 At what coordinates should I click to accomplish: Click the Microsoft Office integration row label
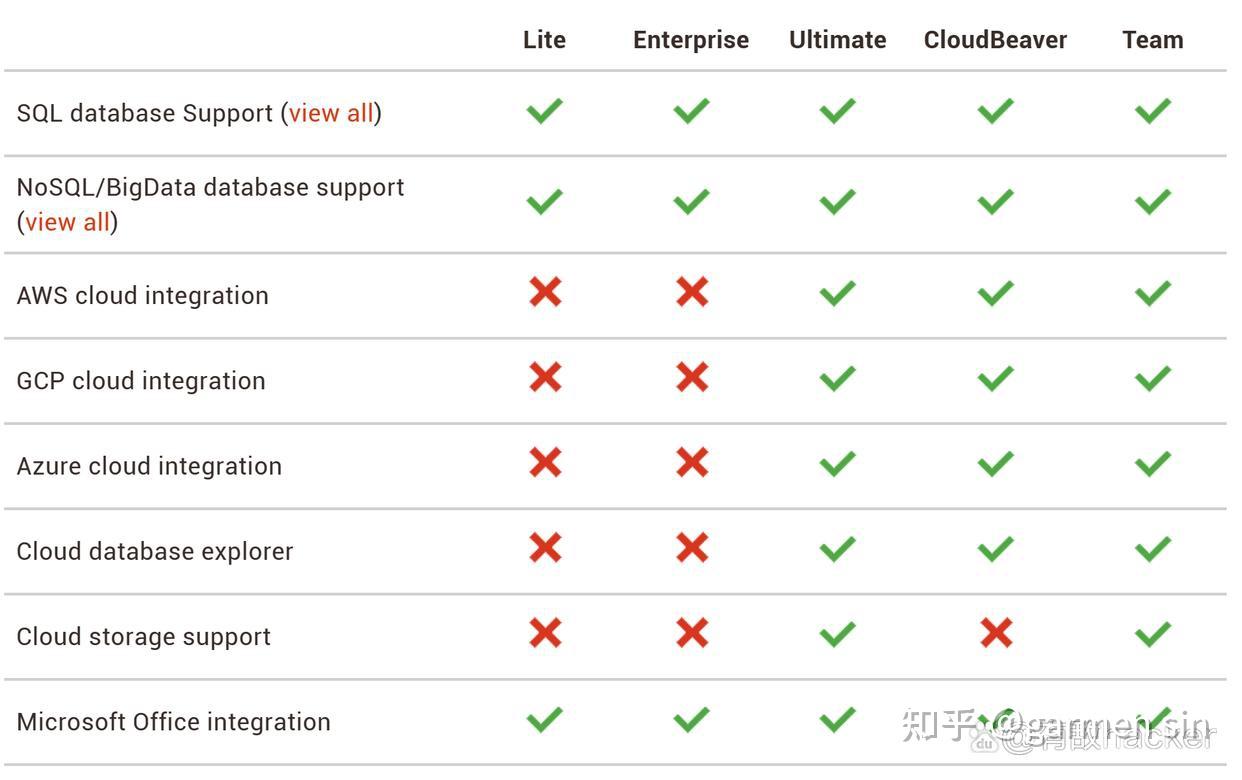[173, 722]
